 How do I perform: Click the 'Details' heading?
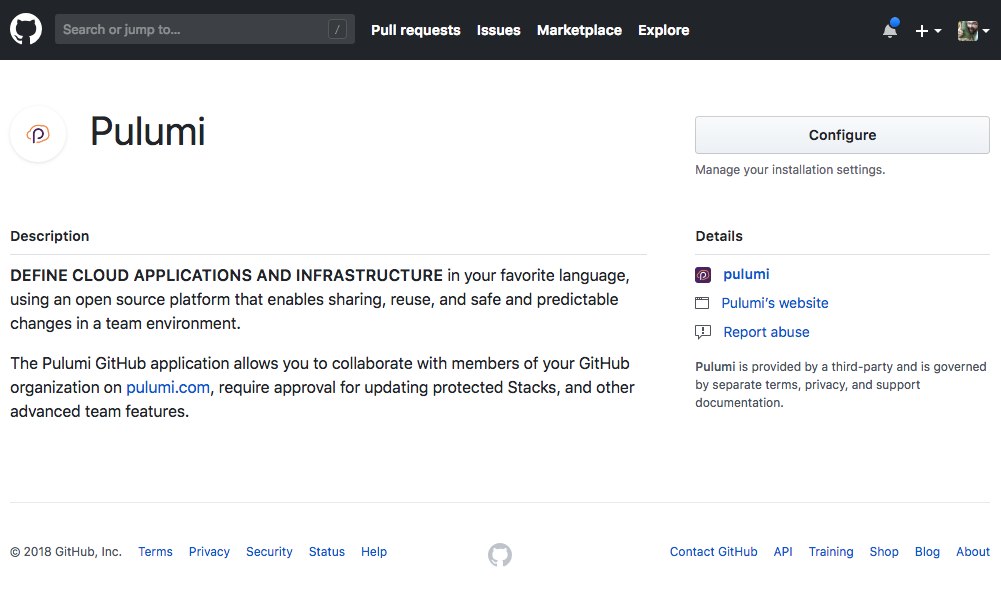(719, 236)
